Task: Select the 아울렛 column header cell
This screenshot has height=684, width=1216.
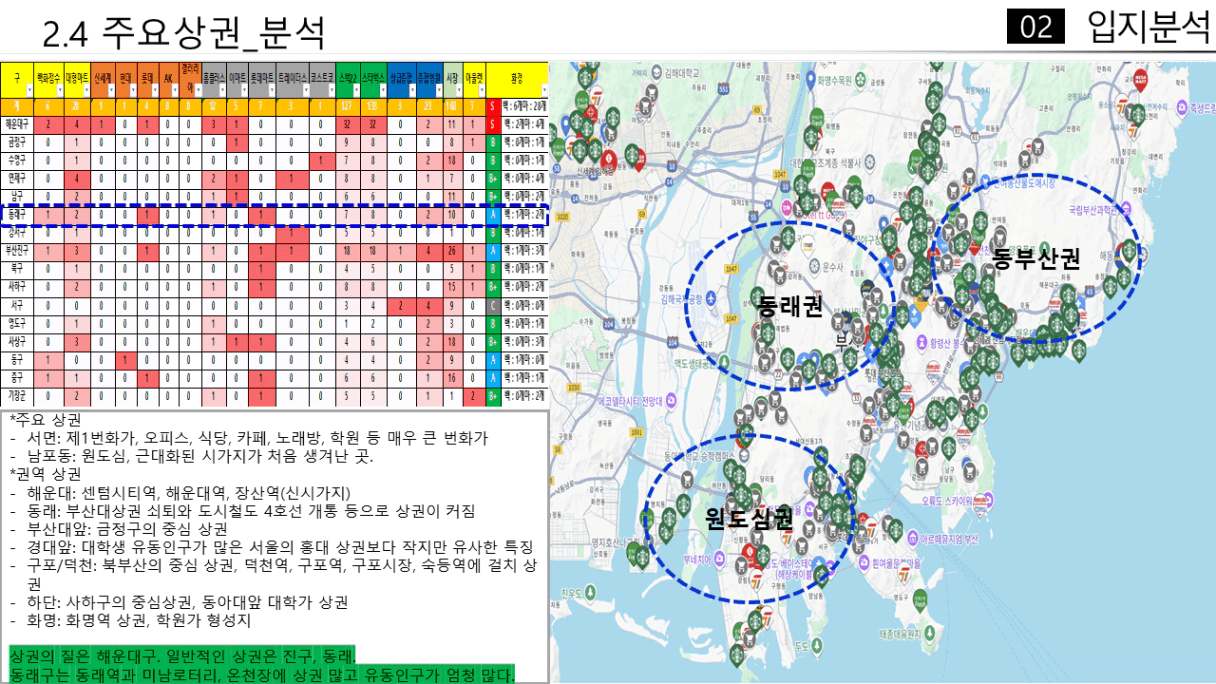Action: coord(475,79)
